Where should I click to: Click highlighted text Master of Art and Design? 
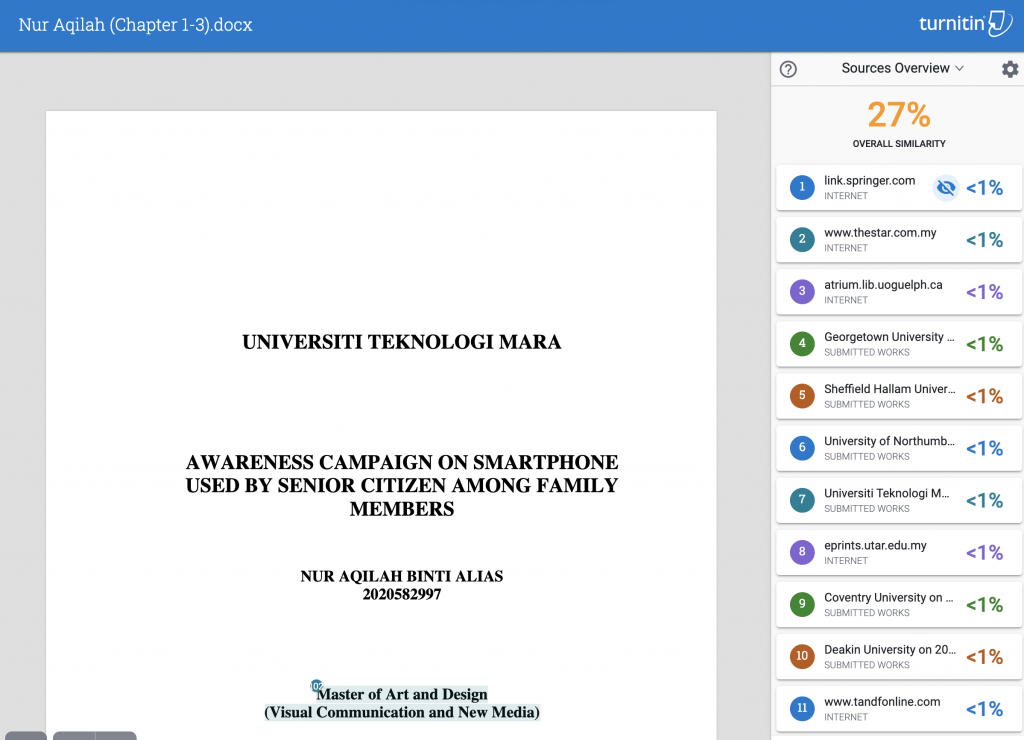pos(402,694)
